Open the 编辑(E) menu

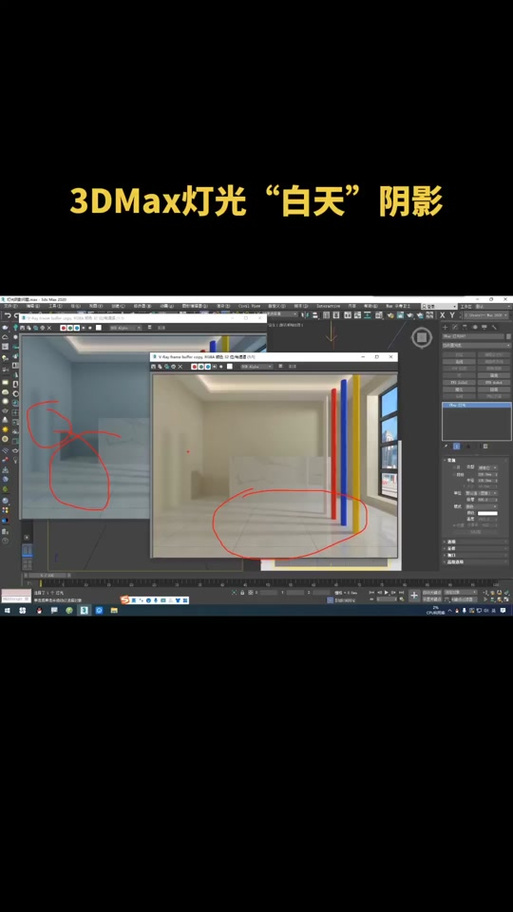click(33, 305)
